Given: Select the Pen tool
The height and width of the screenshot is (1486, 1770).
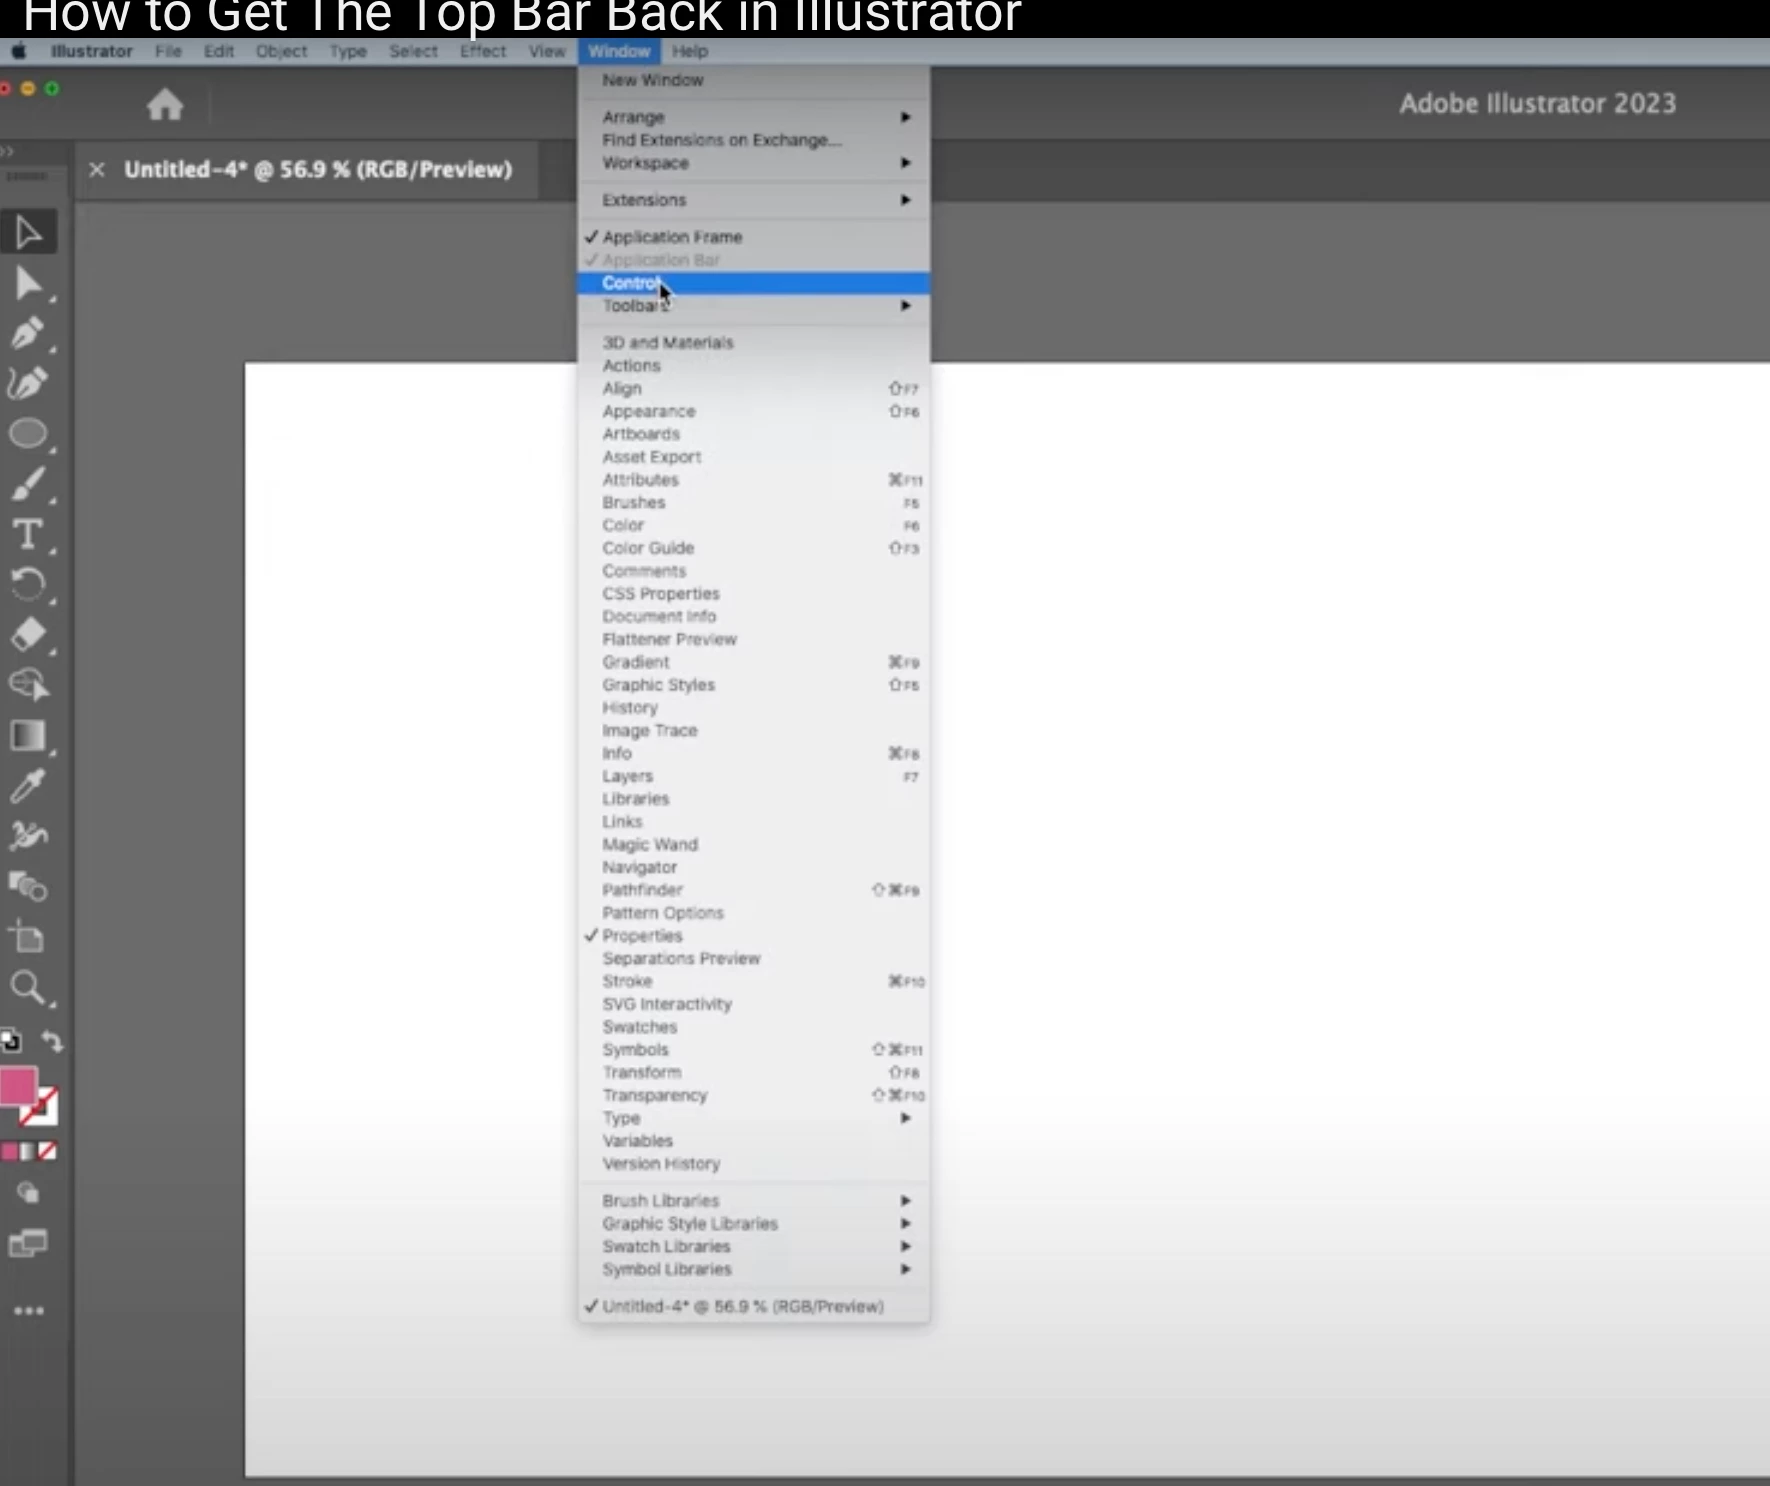Looking at the screenshot, I should (x=28, y=333).
